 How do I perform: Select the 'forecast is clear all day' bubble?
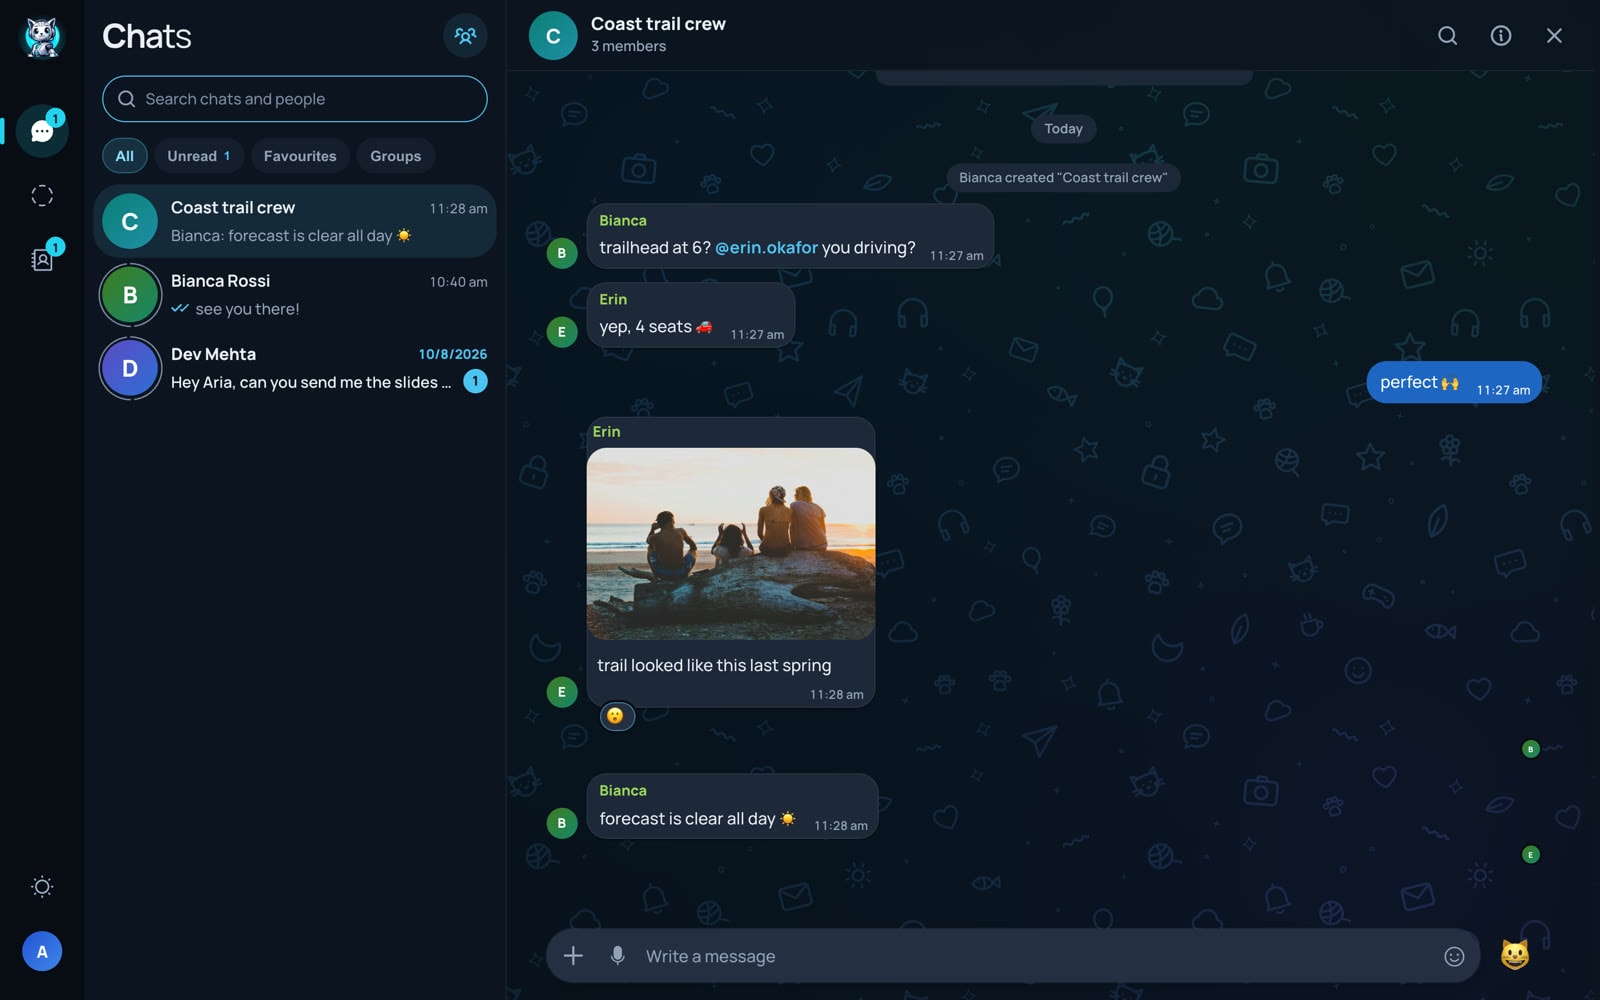tap(732, 806)
